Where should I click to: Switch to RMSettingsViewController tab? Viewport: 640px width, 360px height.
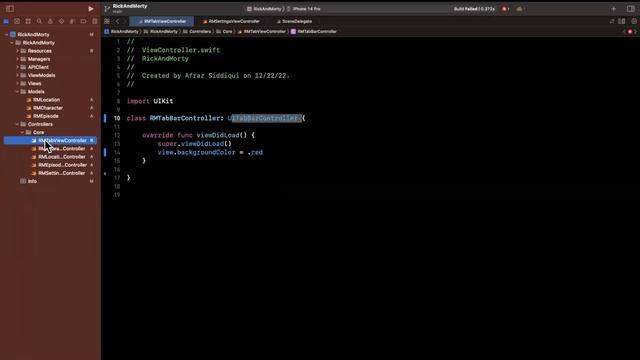tap(231, 21)
